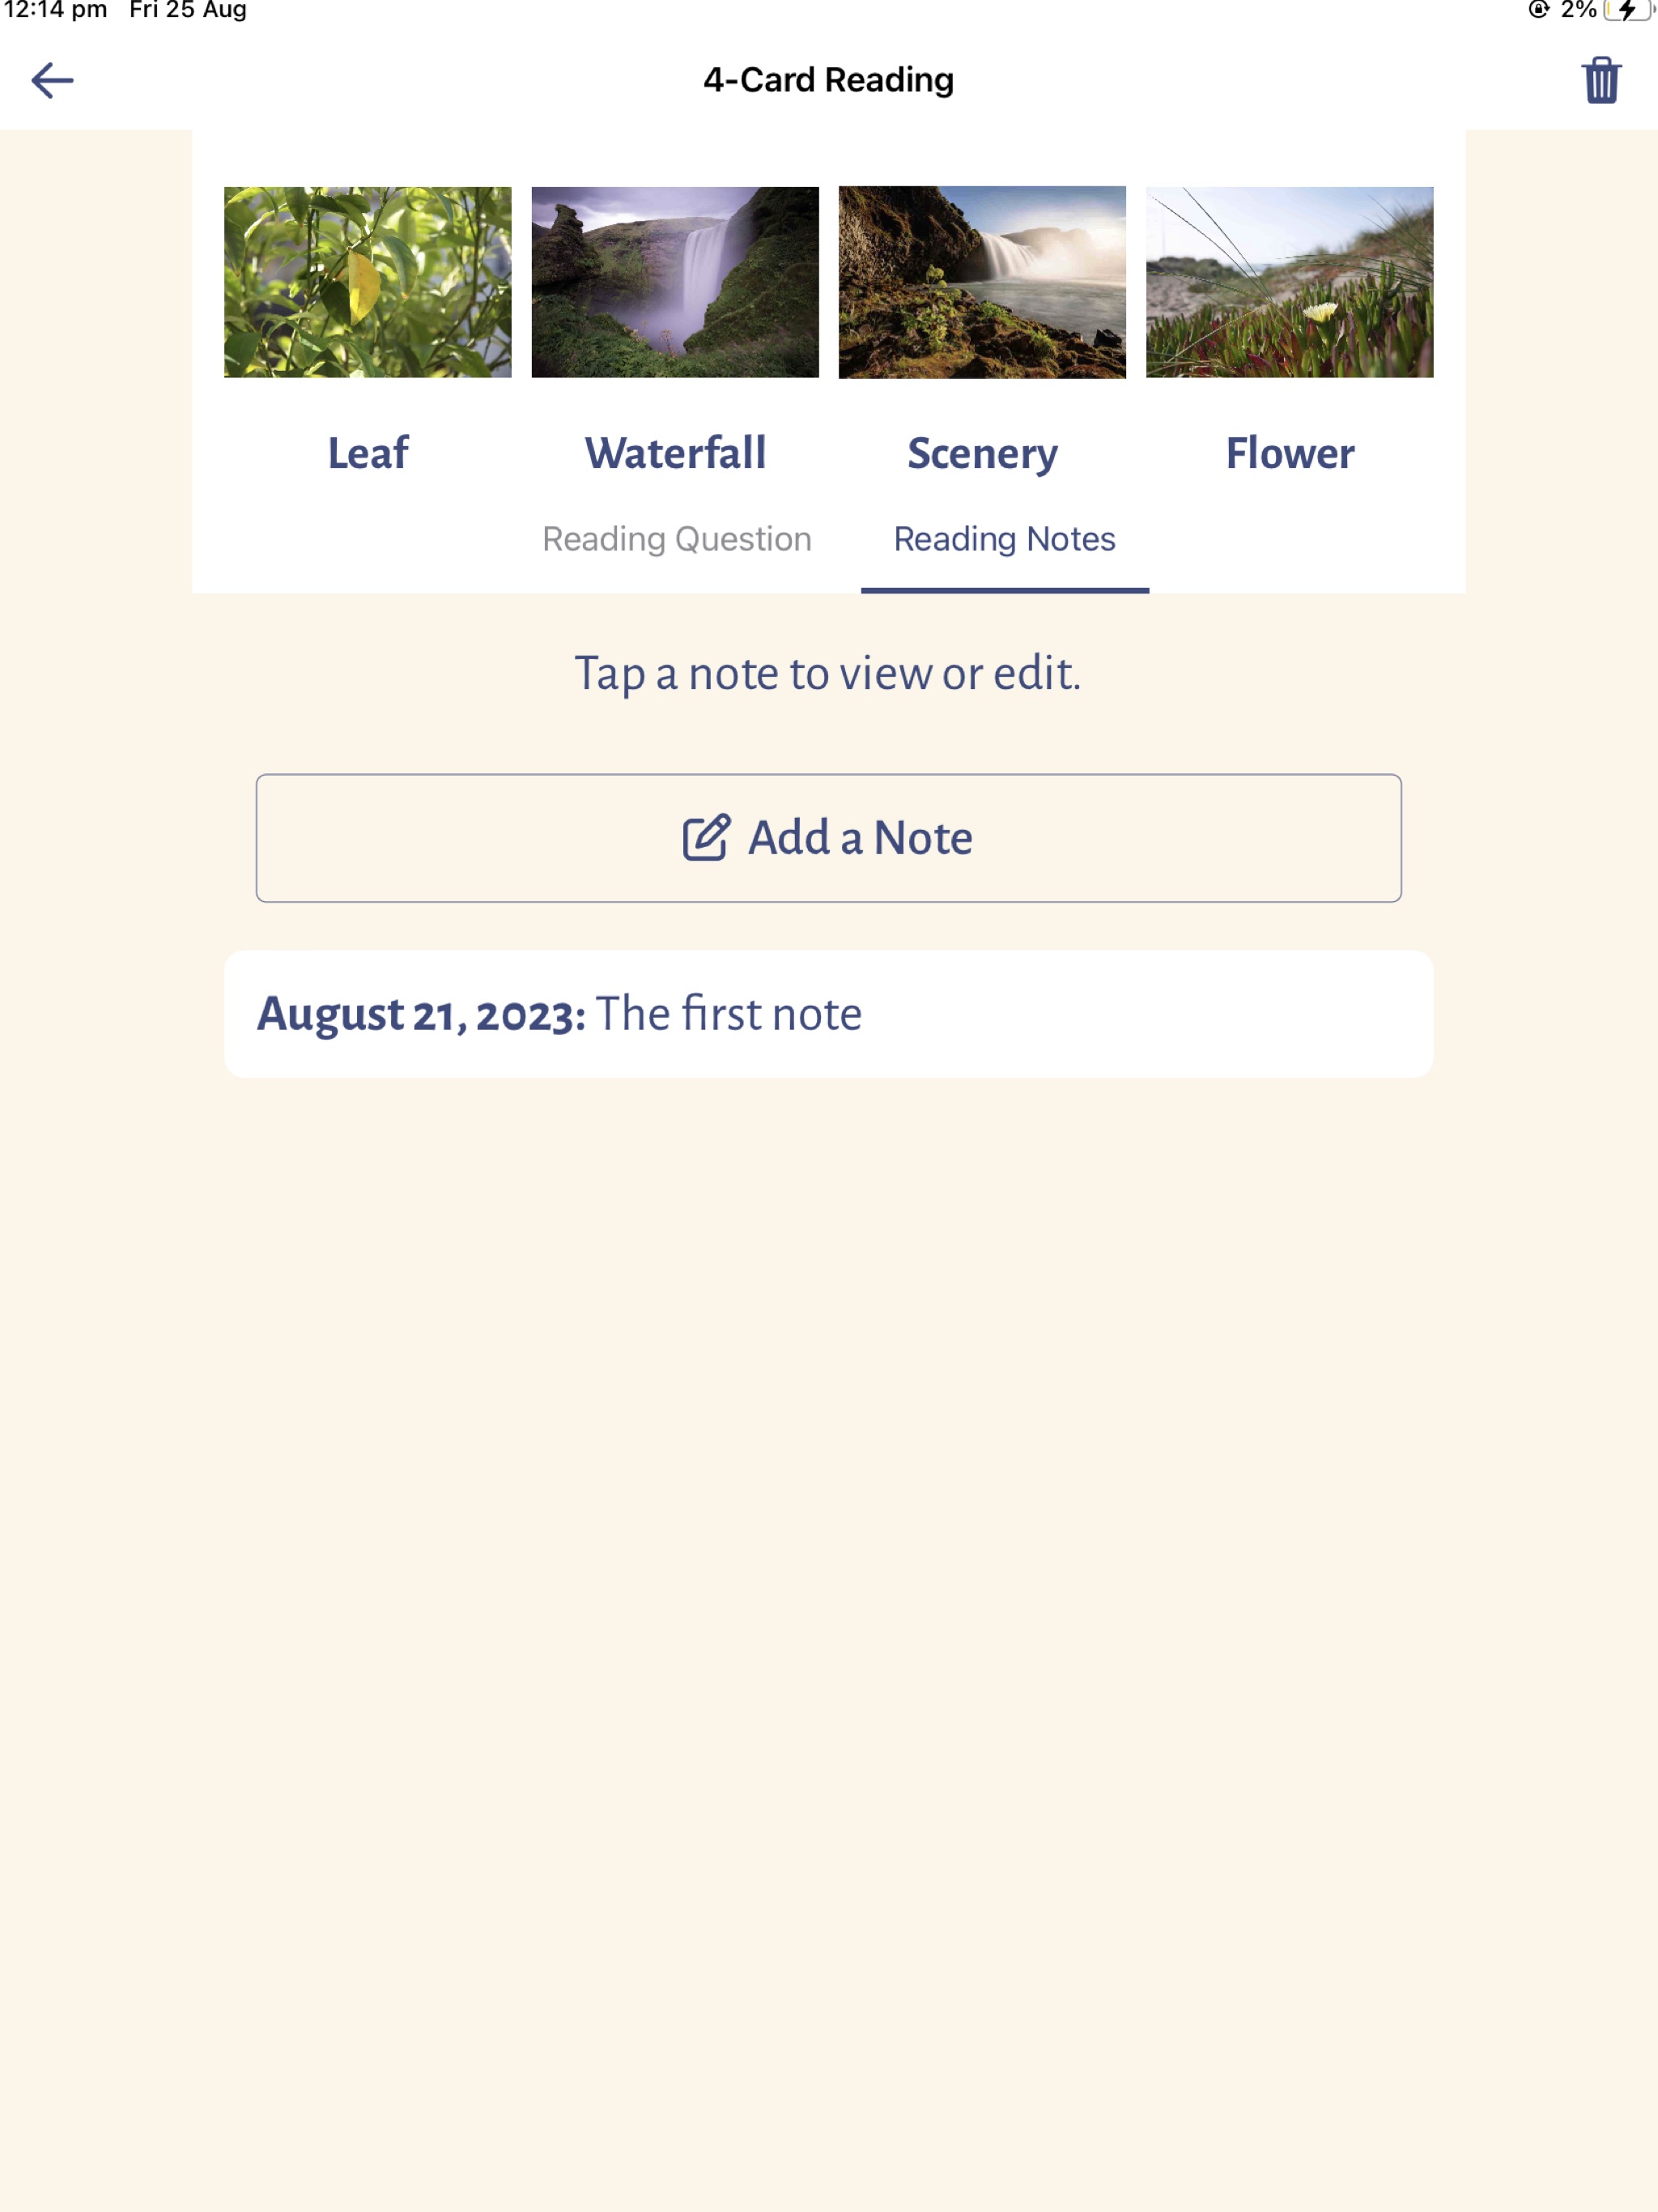Expand the Reading Question section

676,538
